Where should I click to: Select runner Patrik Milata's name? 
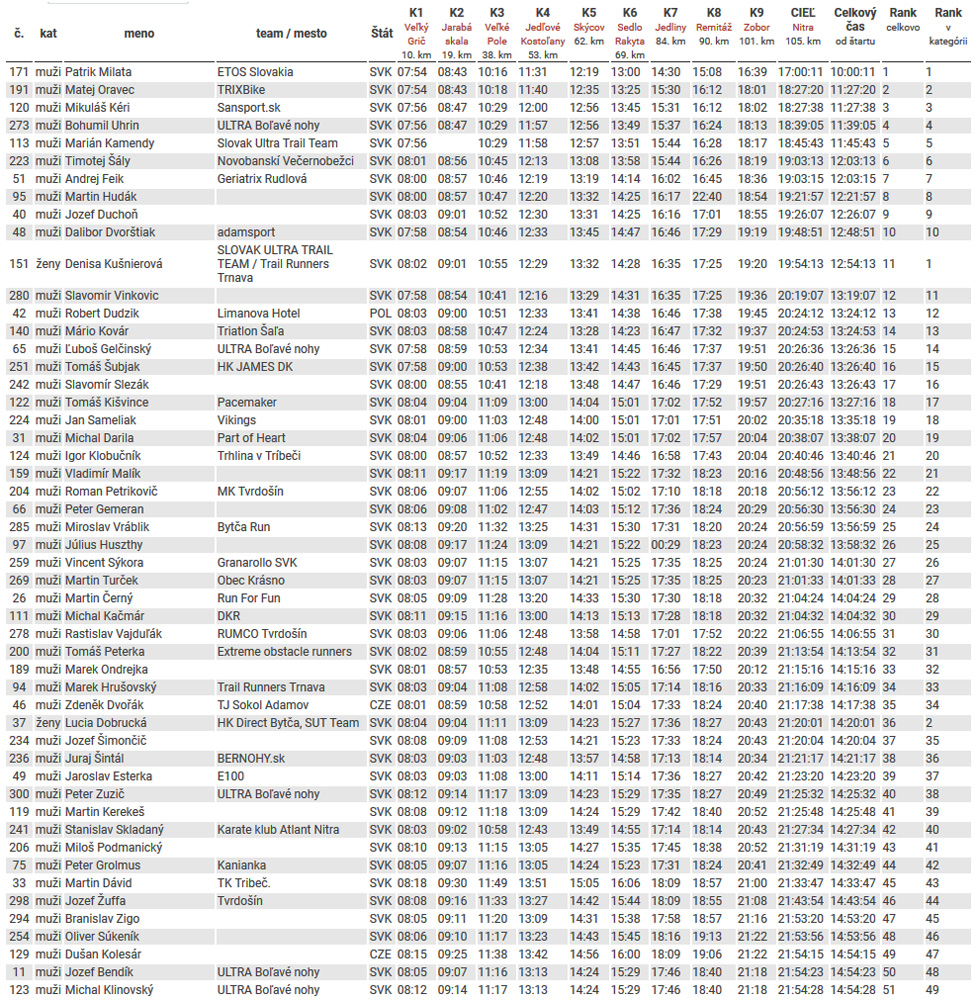pos(98,72)
